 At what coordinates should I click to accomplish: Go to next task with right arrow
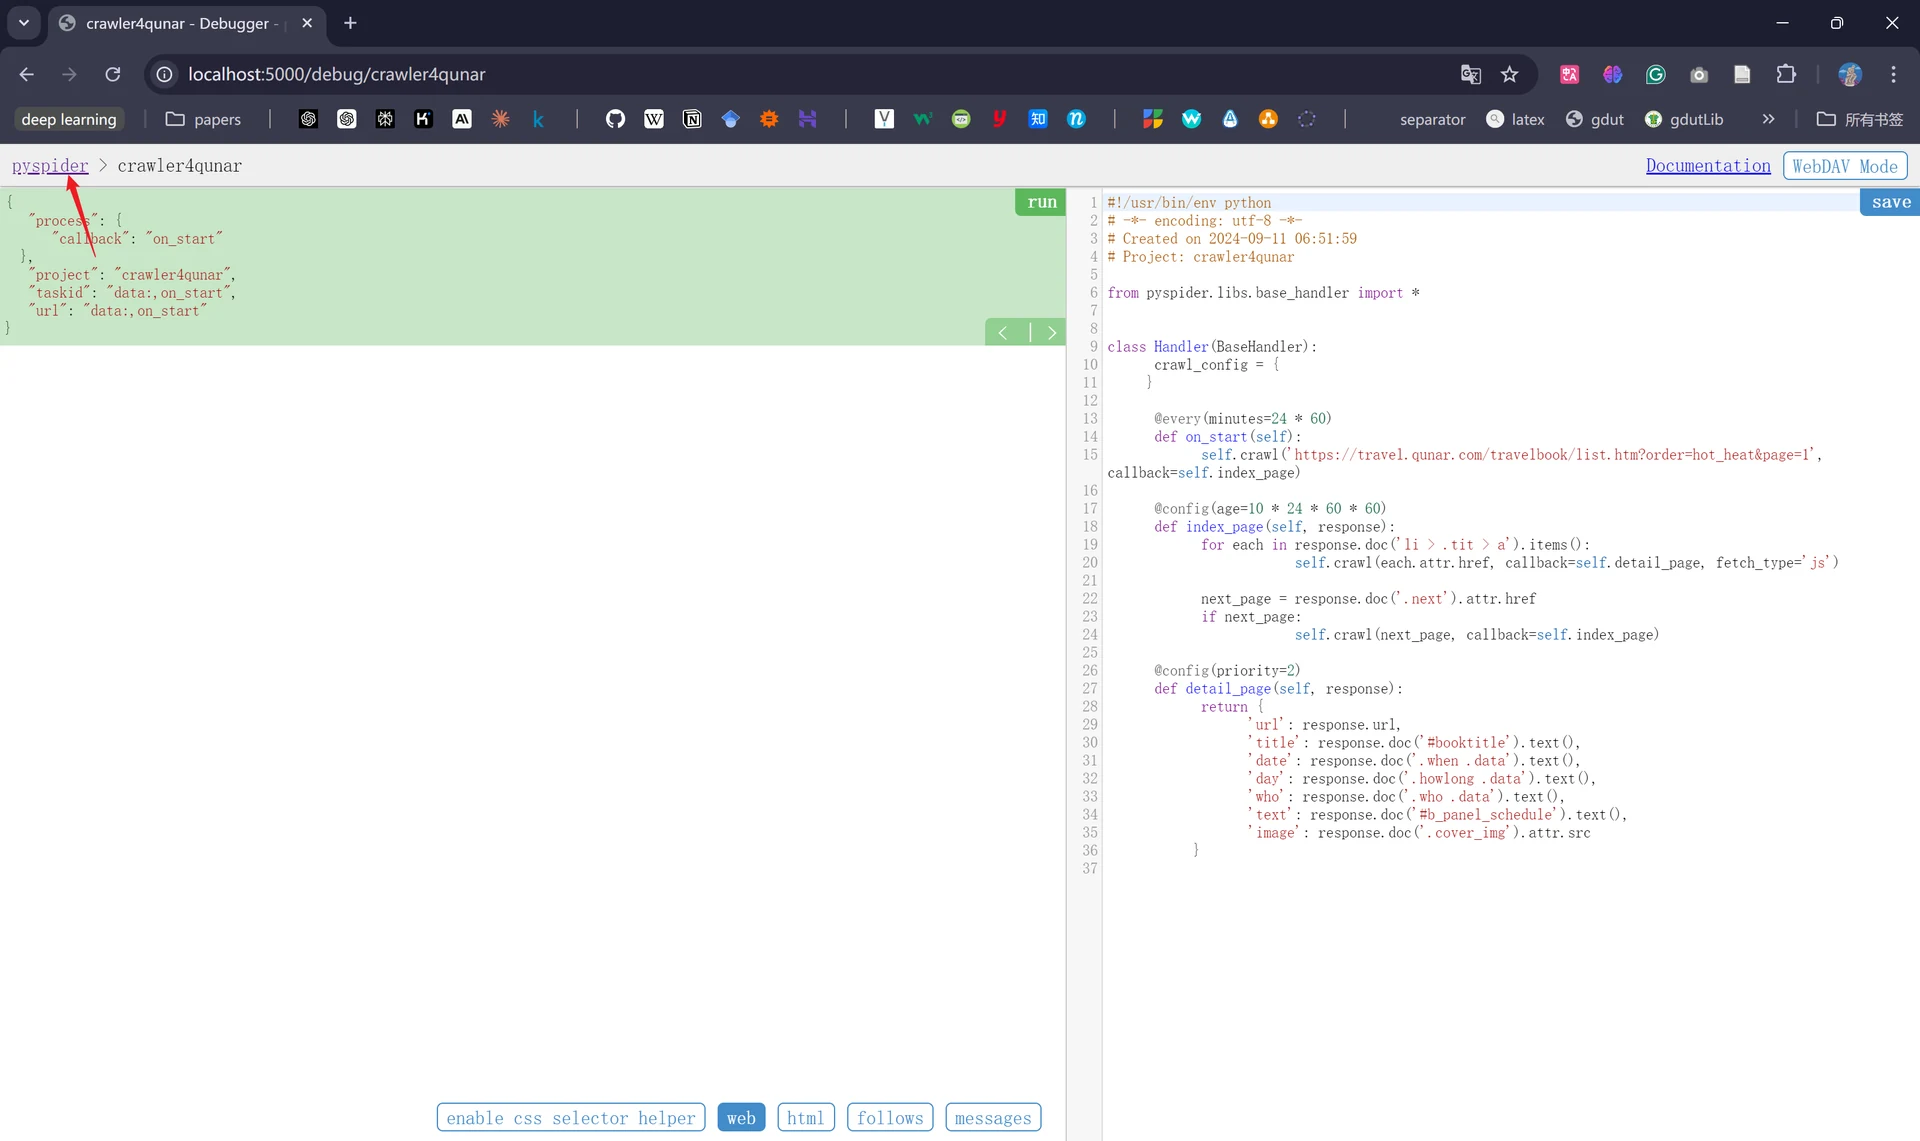tap(1051, 333)
